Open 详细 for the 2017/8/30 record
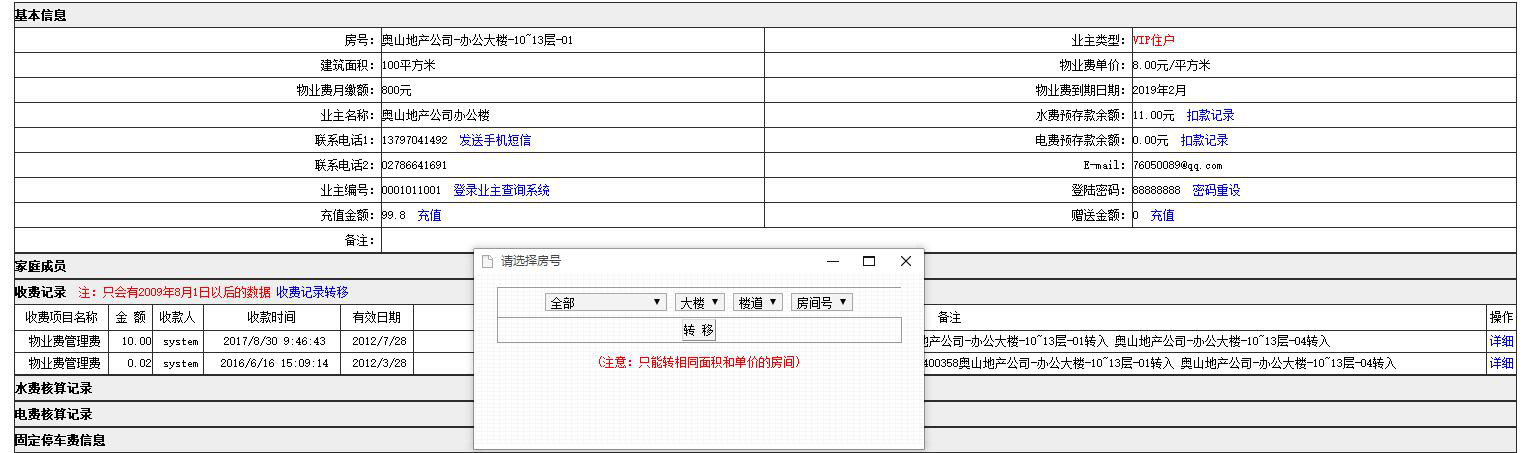This screenshot has width=1527, height=453. click(x=1502, y=341)
